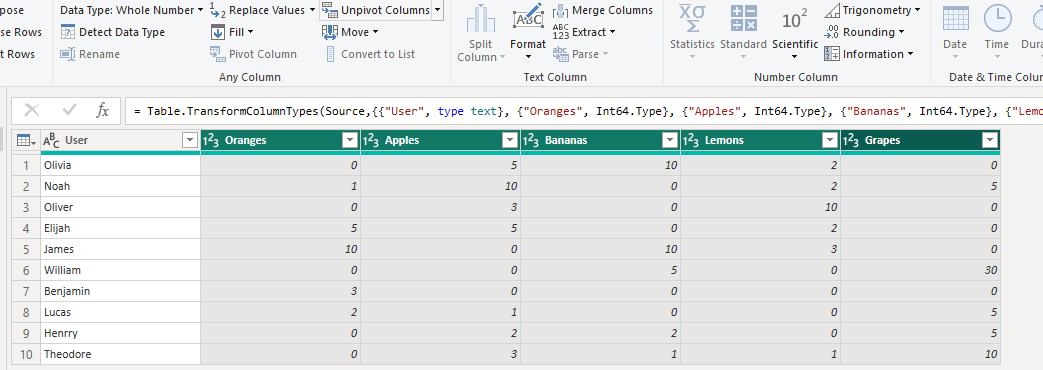1043x370 pixels.
Task: Open the Apples column filter dropdown
Action: (510, 140)
